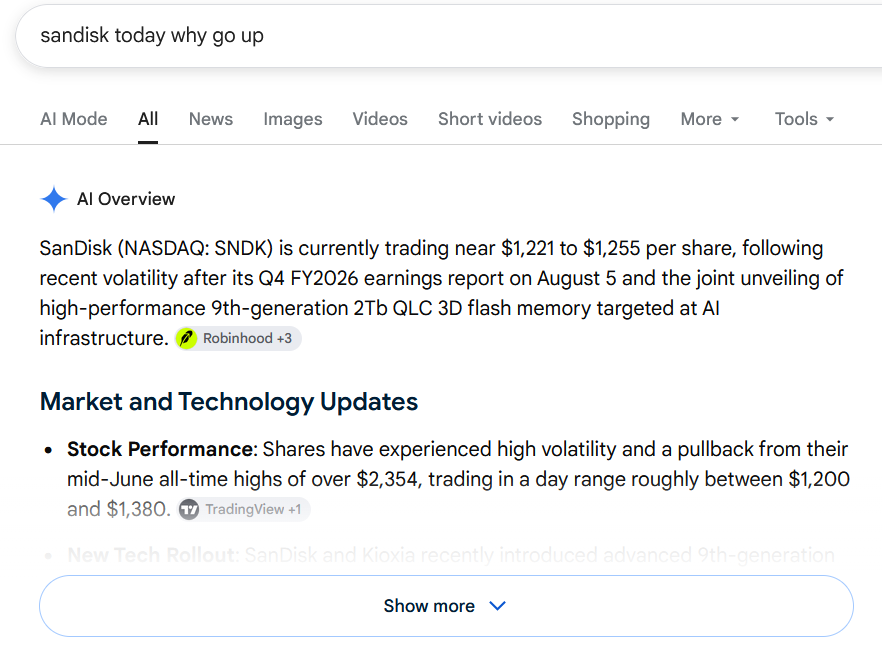Click the search box with sandisk query

tap(449, 36)
